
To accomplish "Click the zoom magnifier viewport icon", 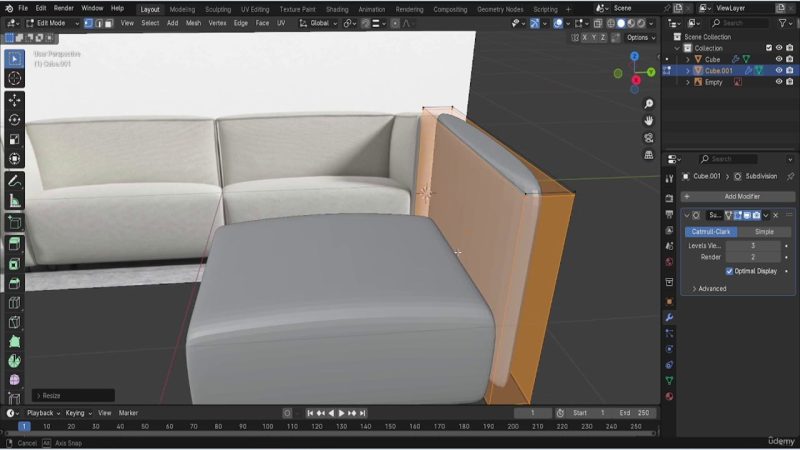I will tap(649, 104).
